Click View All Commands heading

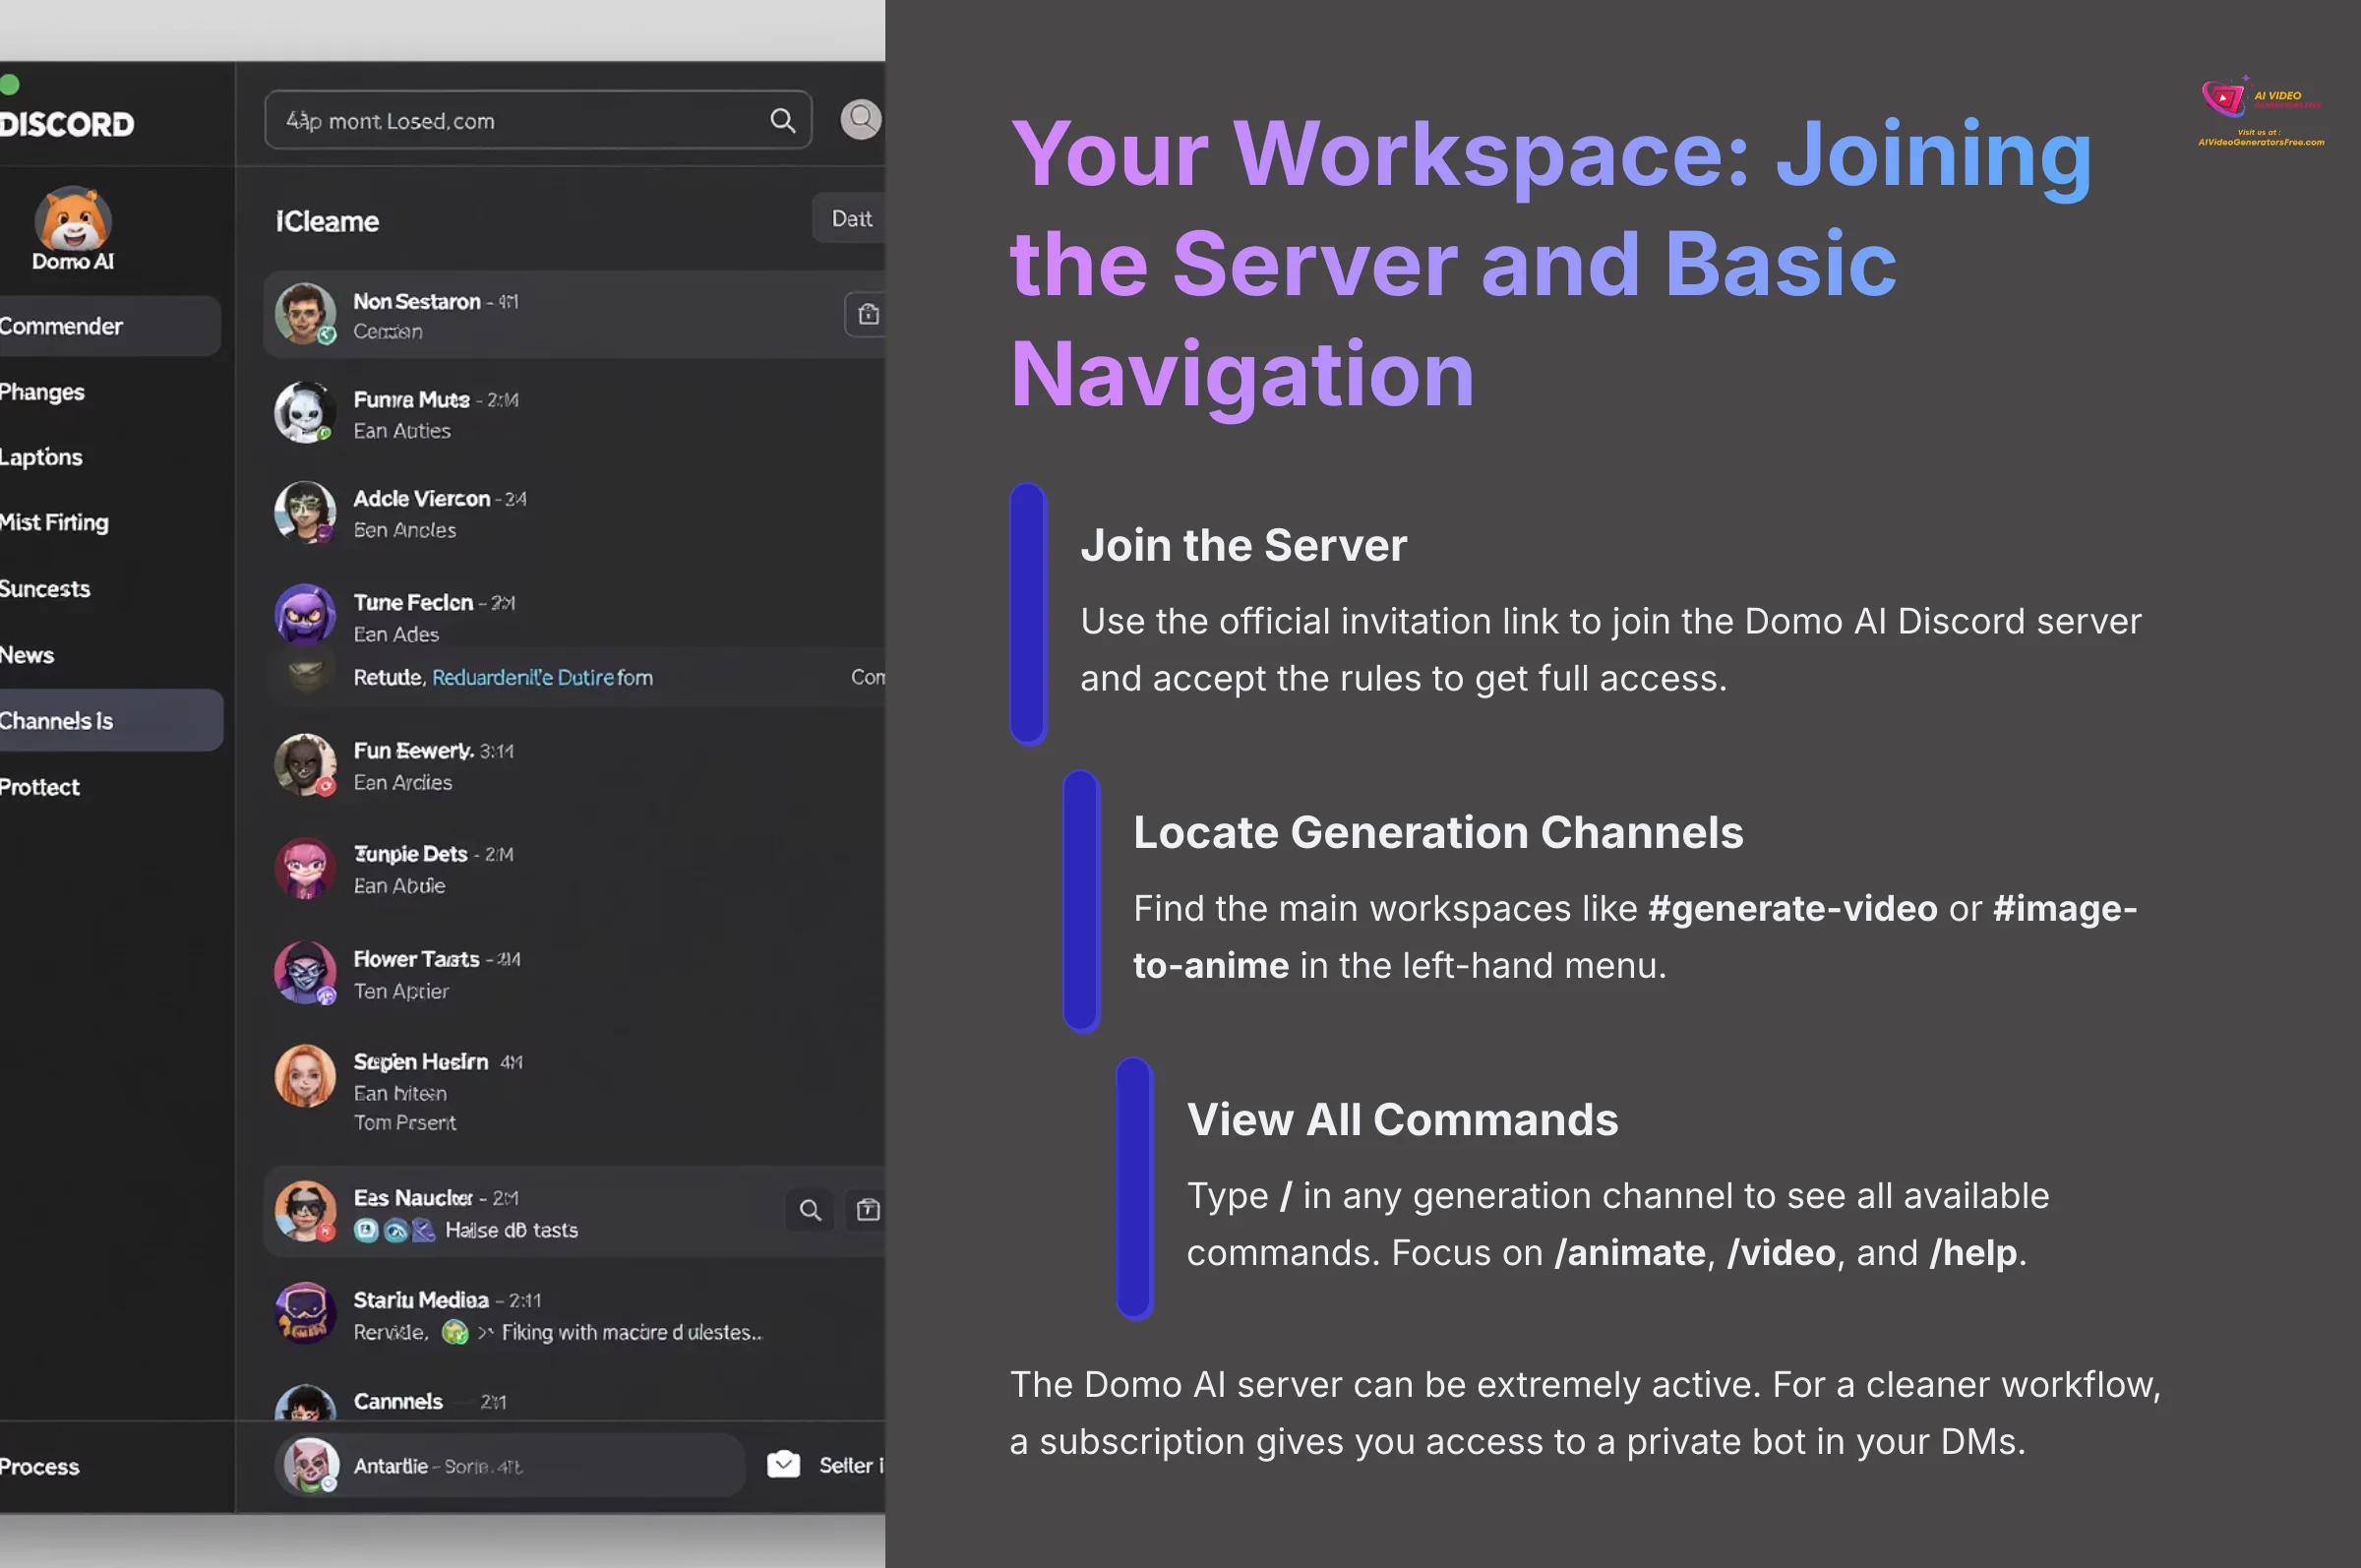click(x=1402, y=1119)
